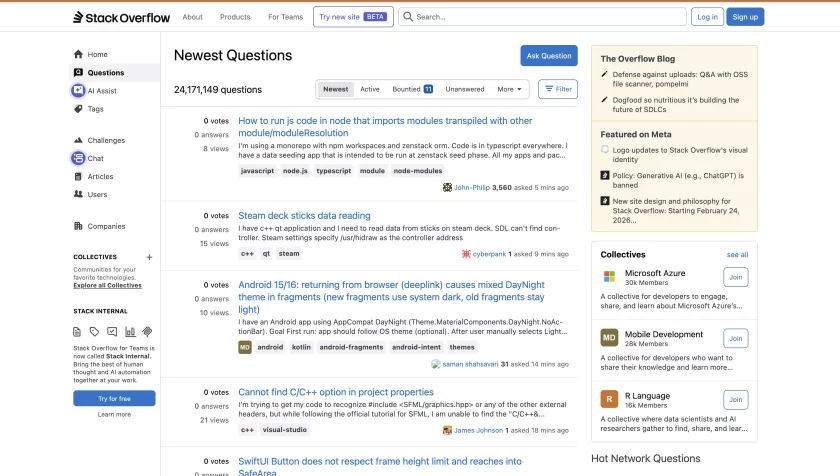Image resolution: width=840 pixels, height=476 pixels.
Task: Click the Articles icon in sidebar
Action: [x=78, y=176]
